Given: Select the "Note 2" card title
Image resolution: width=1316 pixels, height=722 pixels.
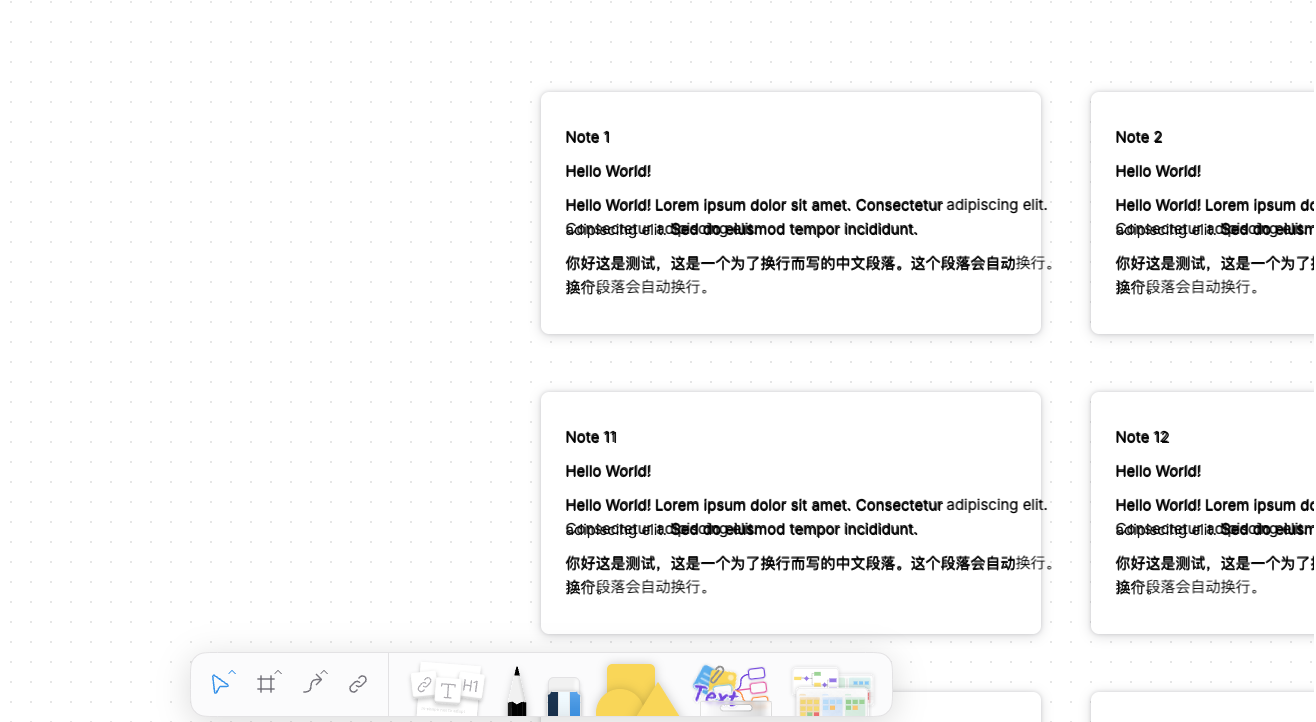Looking at the screenshot, I should point(1138,137).
